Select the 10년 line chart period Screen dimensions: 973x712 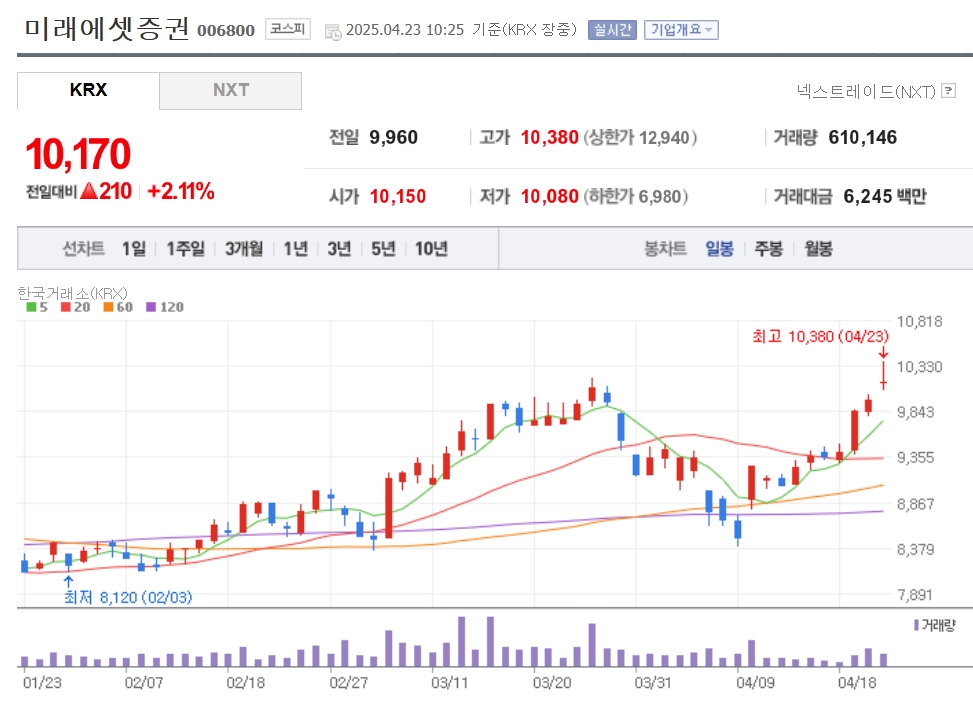(432, 249)
